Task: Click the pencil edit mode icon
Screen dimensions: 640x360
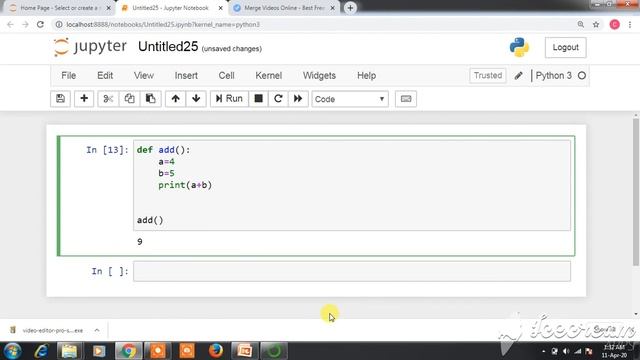Action: pos(518,76)
